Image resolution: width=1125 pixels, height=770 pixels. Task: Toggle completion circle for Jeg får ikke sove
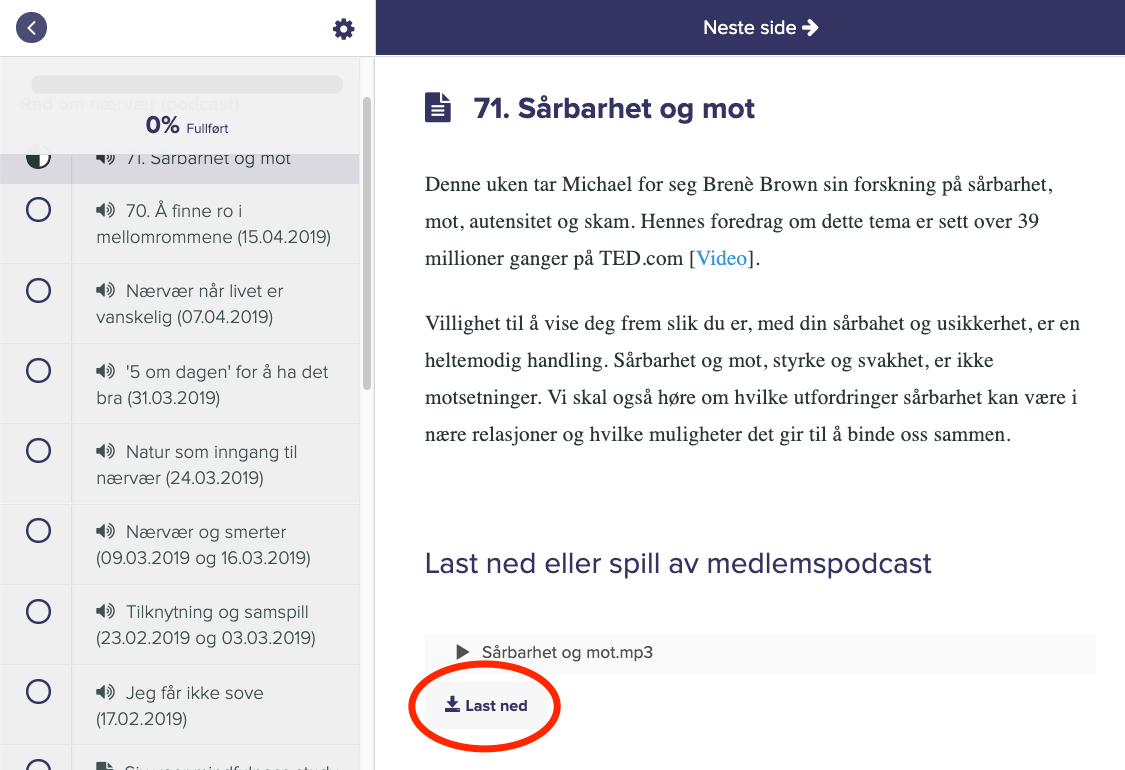(x=38, y=692)
